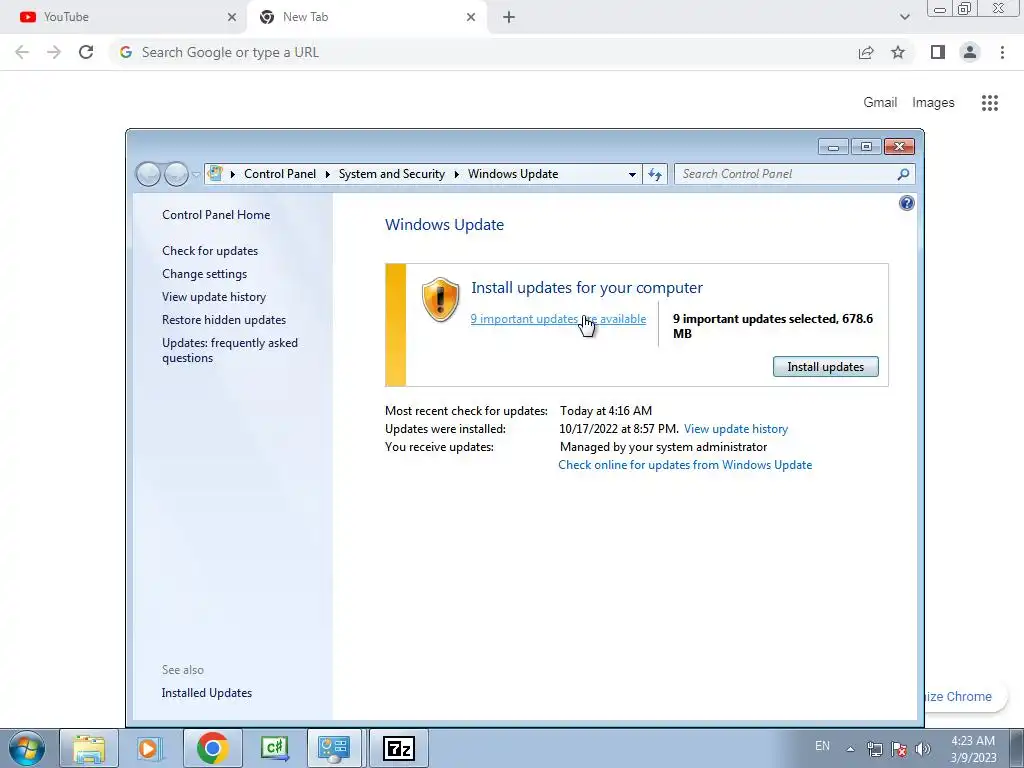Open 9 important updates are available link
The width and height of the screenshot is (1024, 768).
(558, 319)
